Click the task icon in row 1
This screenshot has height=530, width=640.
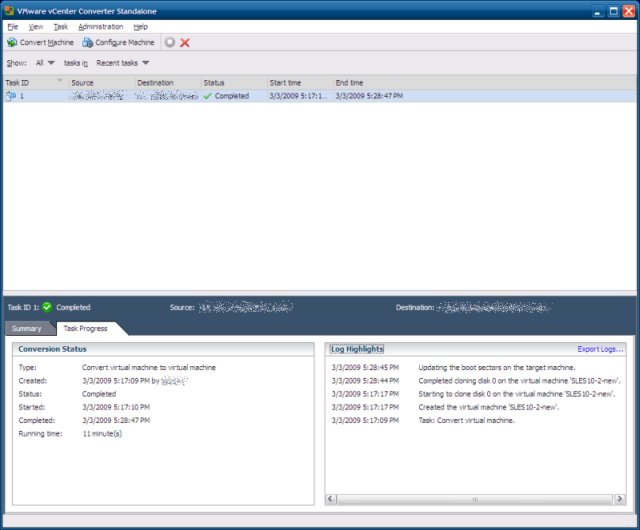click(11, 97)
